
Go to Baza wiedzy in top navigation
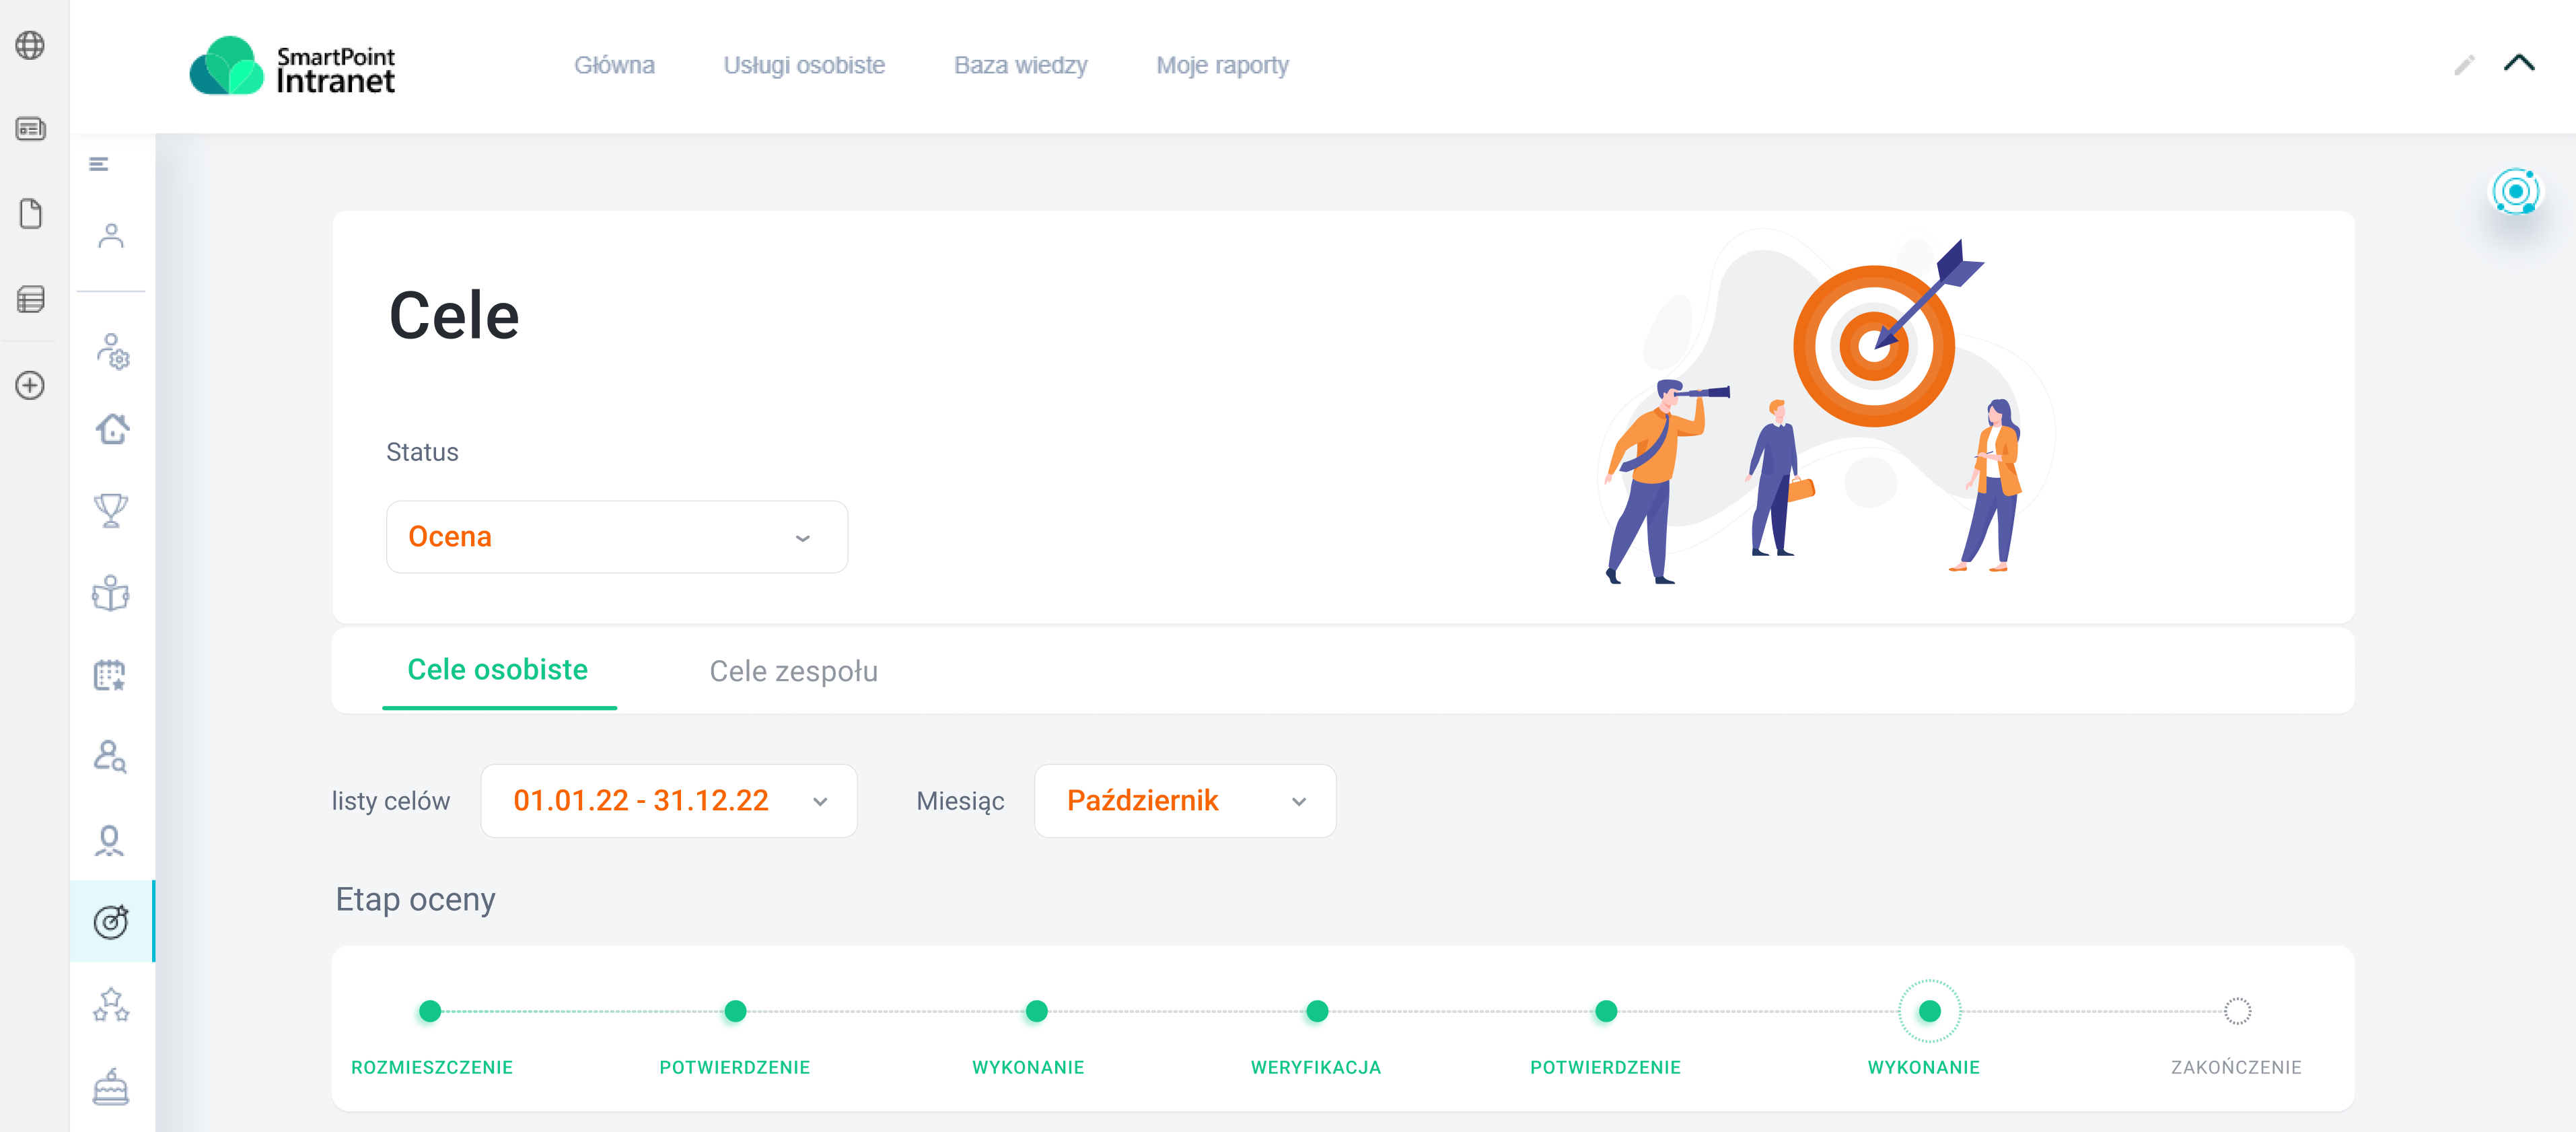[x=1020, y=65]
